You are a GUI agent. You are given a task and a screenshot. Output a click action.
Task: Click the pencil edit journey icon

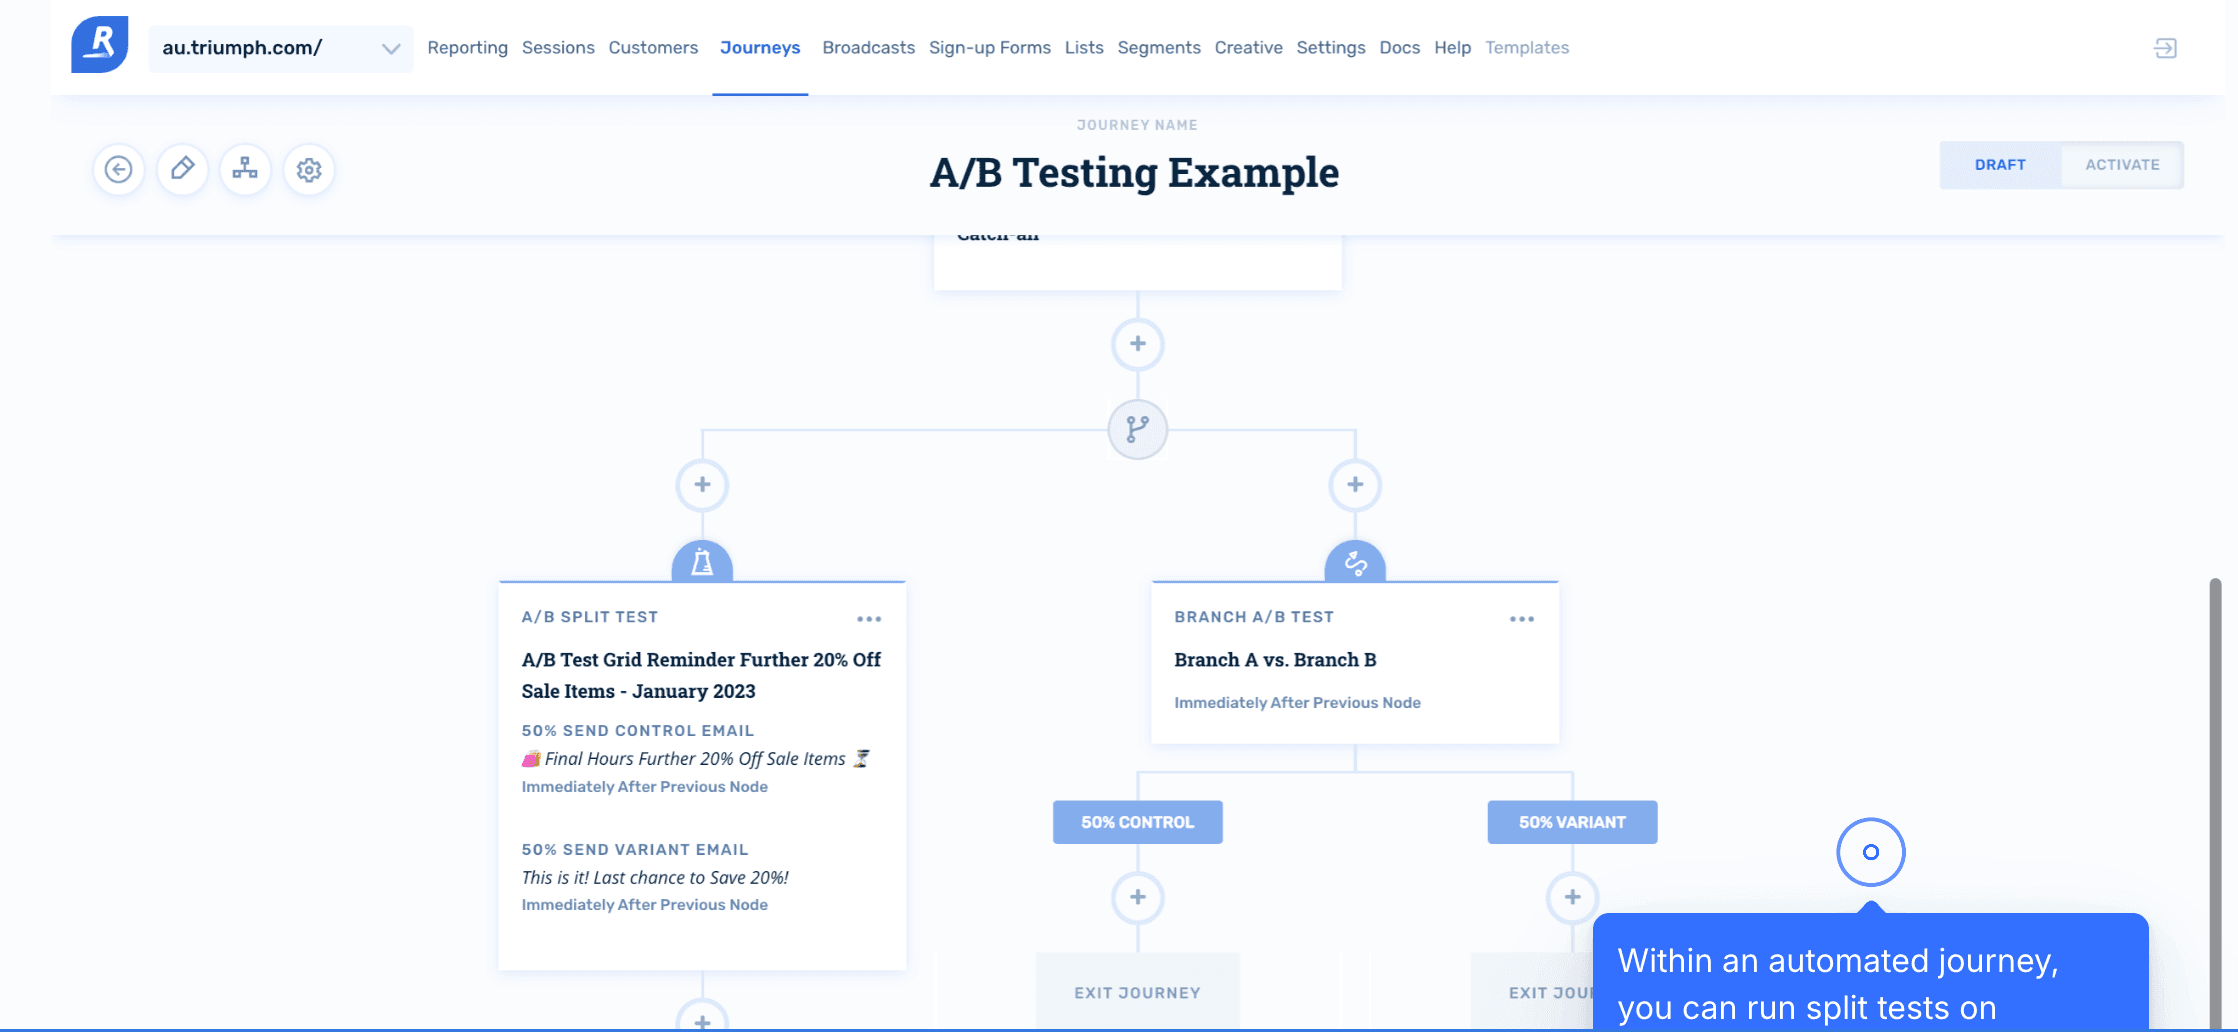(x=182, y=170)
